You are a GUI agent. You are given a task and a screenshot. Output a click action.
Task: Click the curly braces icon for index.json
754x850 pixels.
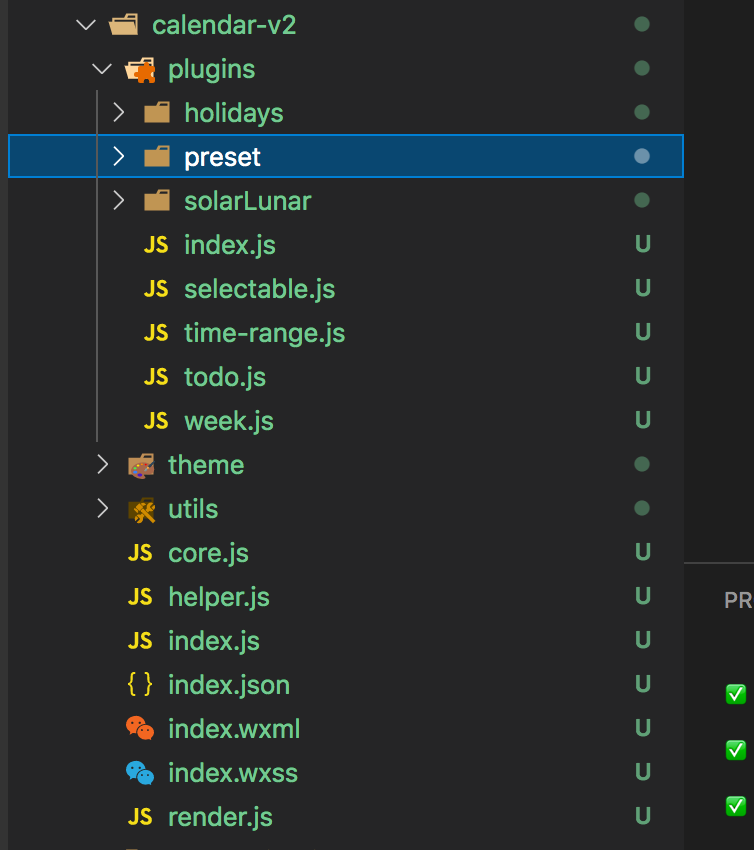point(141,684)
